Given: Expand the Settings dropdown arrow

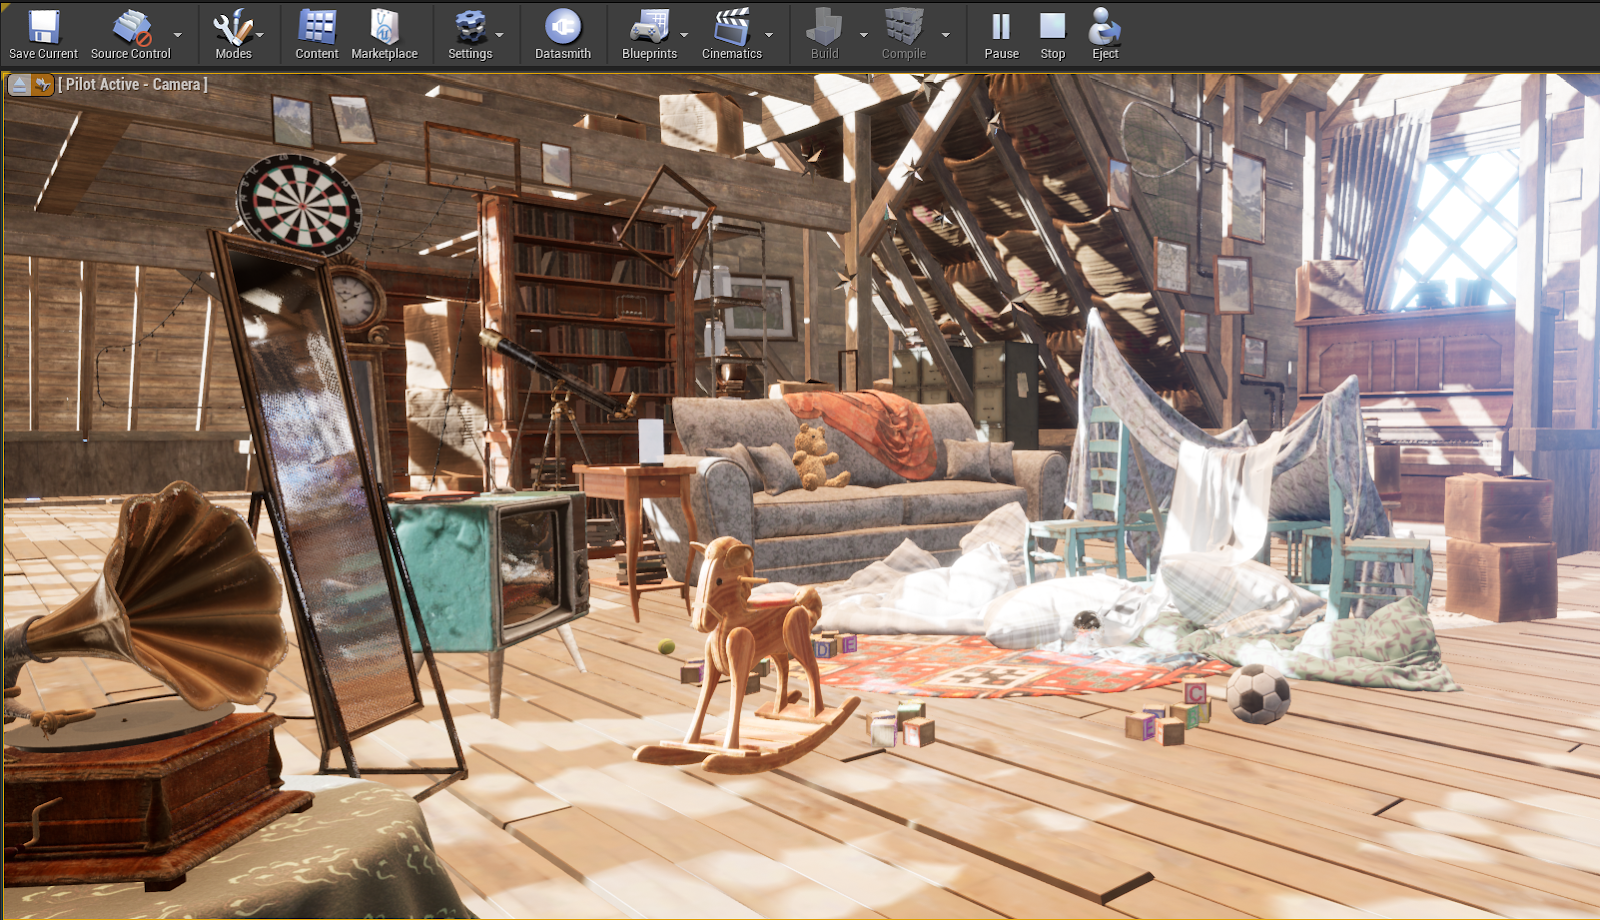Looking at the screenshot, I should click(497, 35).
